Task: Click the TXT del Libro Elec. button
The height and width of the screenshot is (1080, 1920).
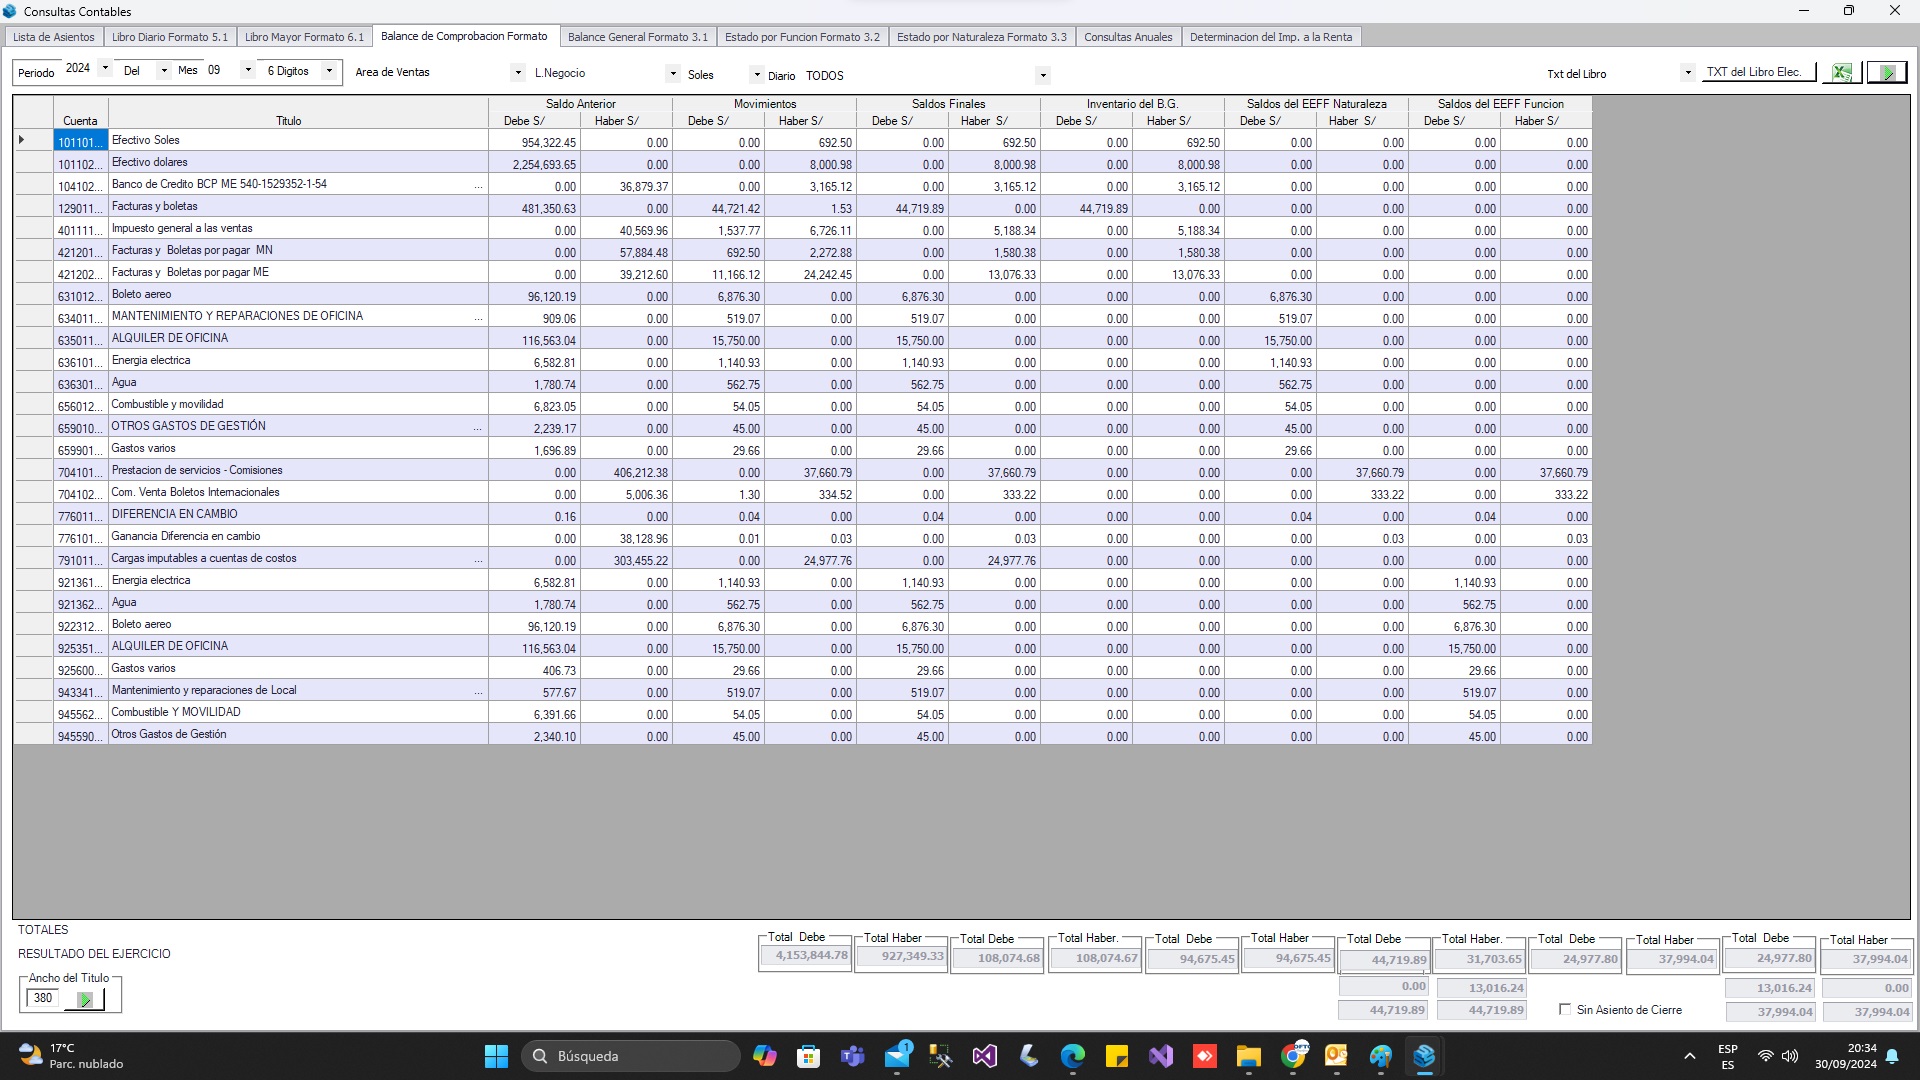Action: pyautogui.click(x=1753, y=72)
